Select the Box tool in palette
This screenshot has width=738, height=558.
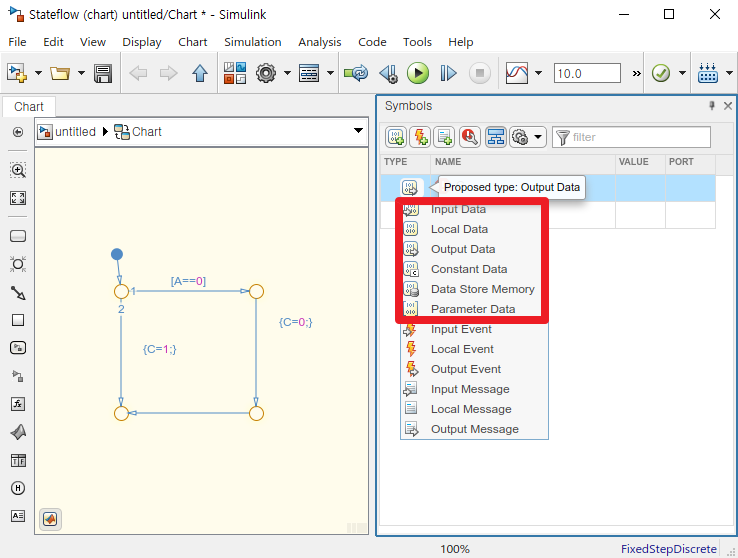[x=18, y=320]
